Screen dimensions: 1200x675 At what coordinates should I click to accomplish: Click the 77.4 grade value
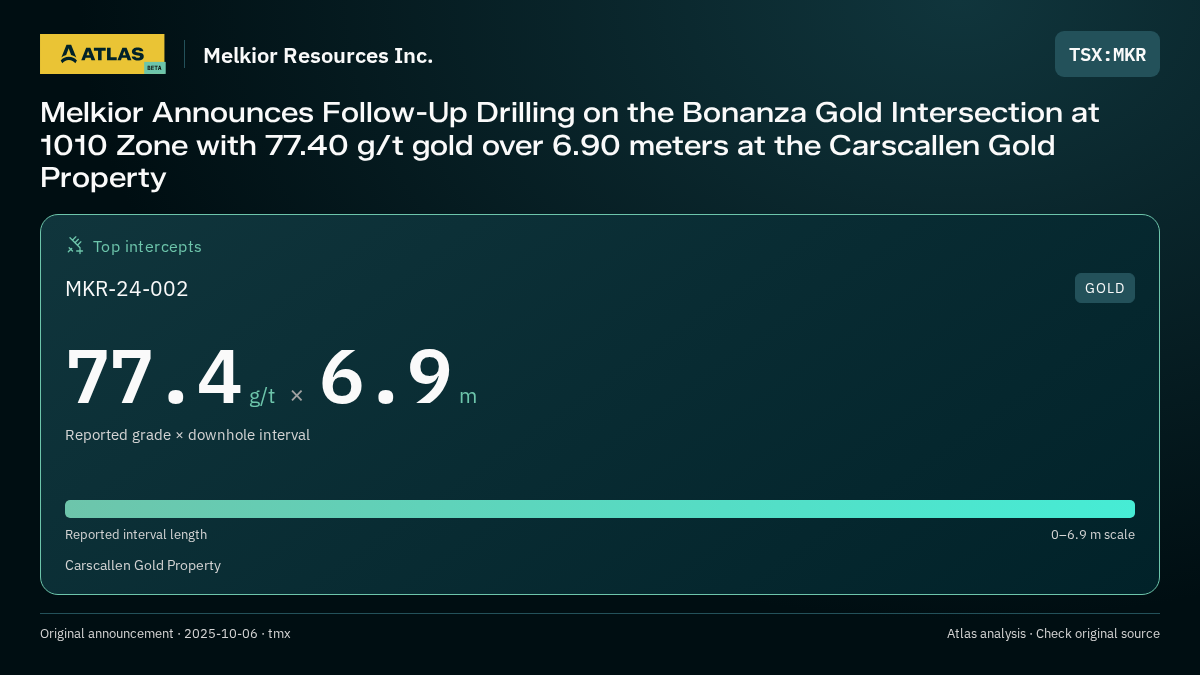click(154, 377)
